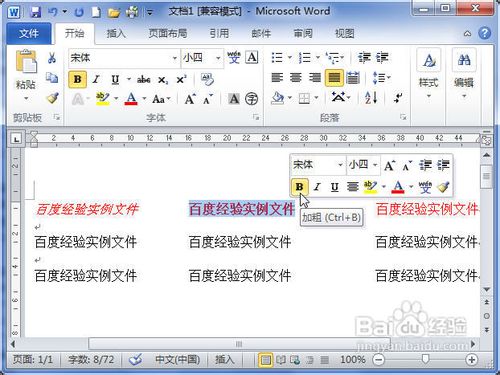This screenshot has height=375, width=500.
Task: Expand the ribbon font name dropdown
Action: 174,58
